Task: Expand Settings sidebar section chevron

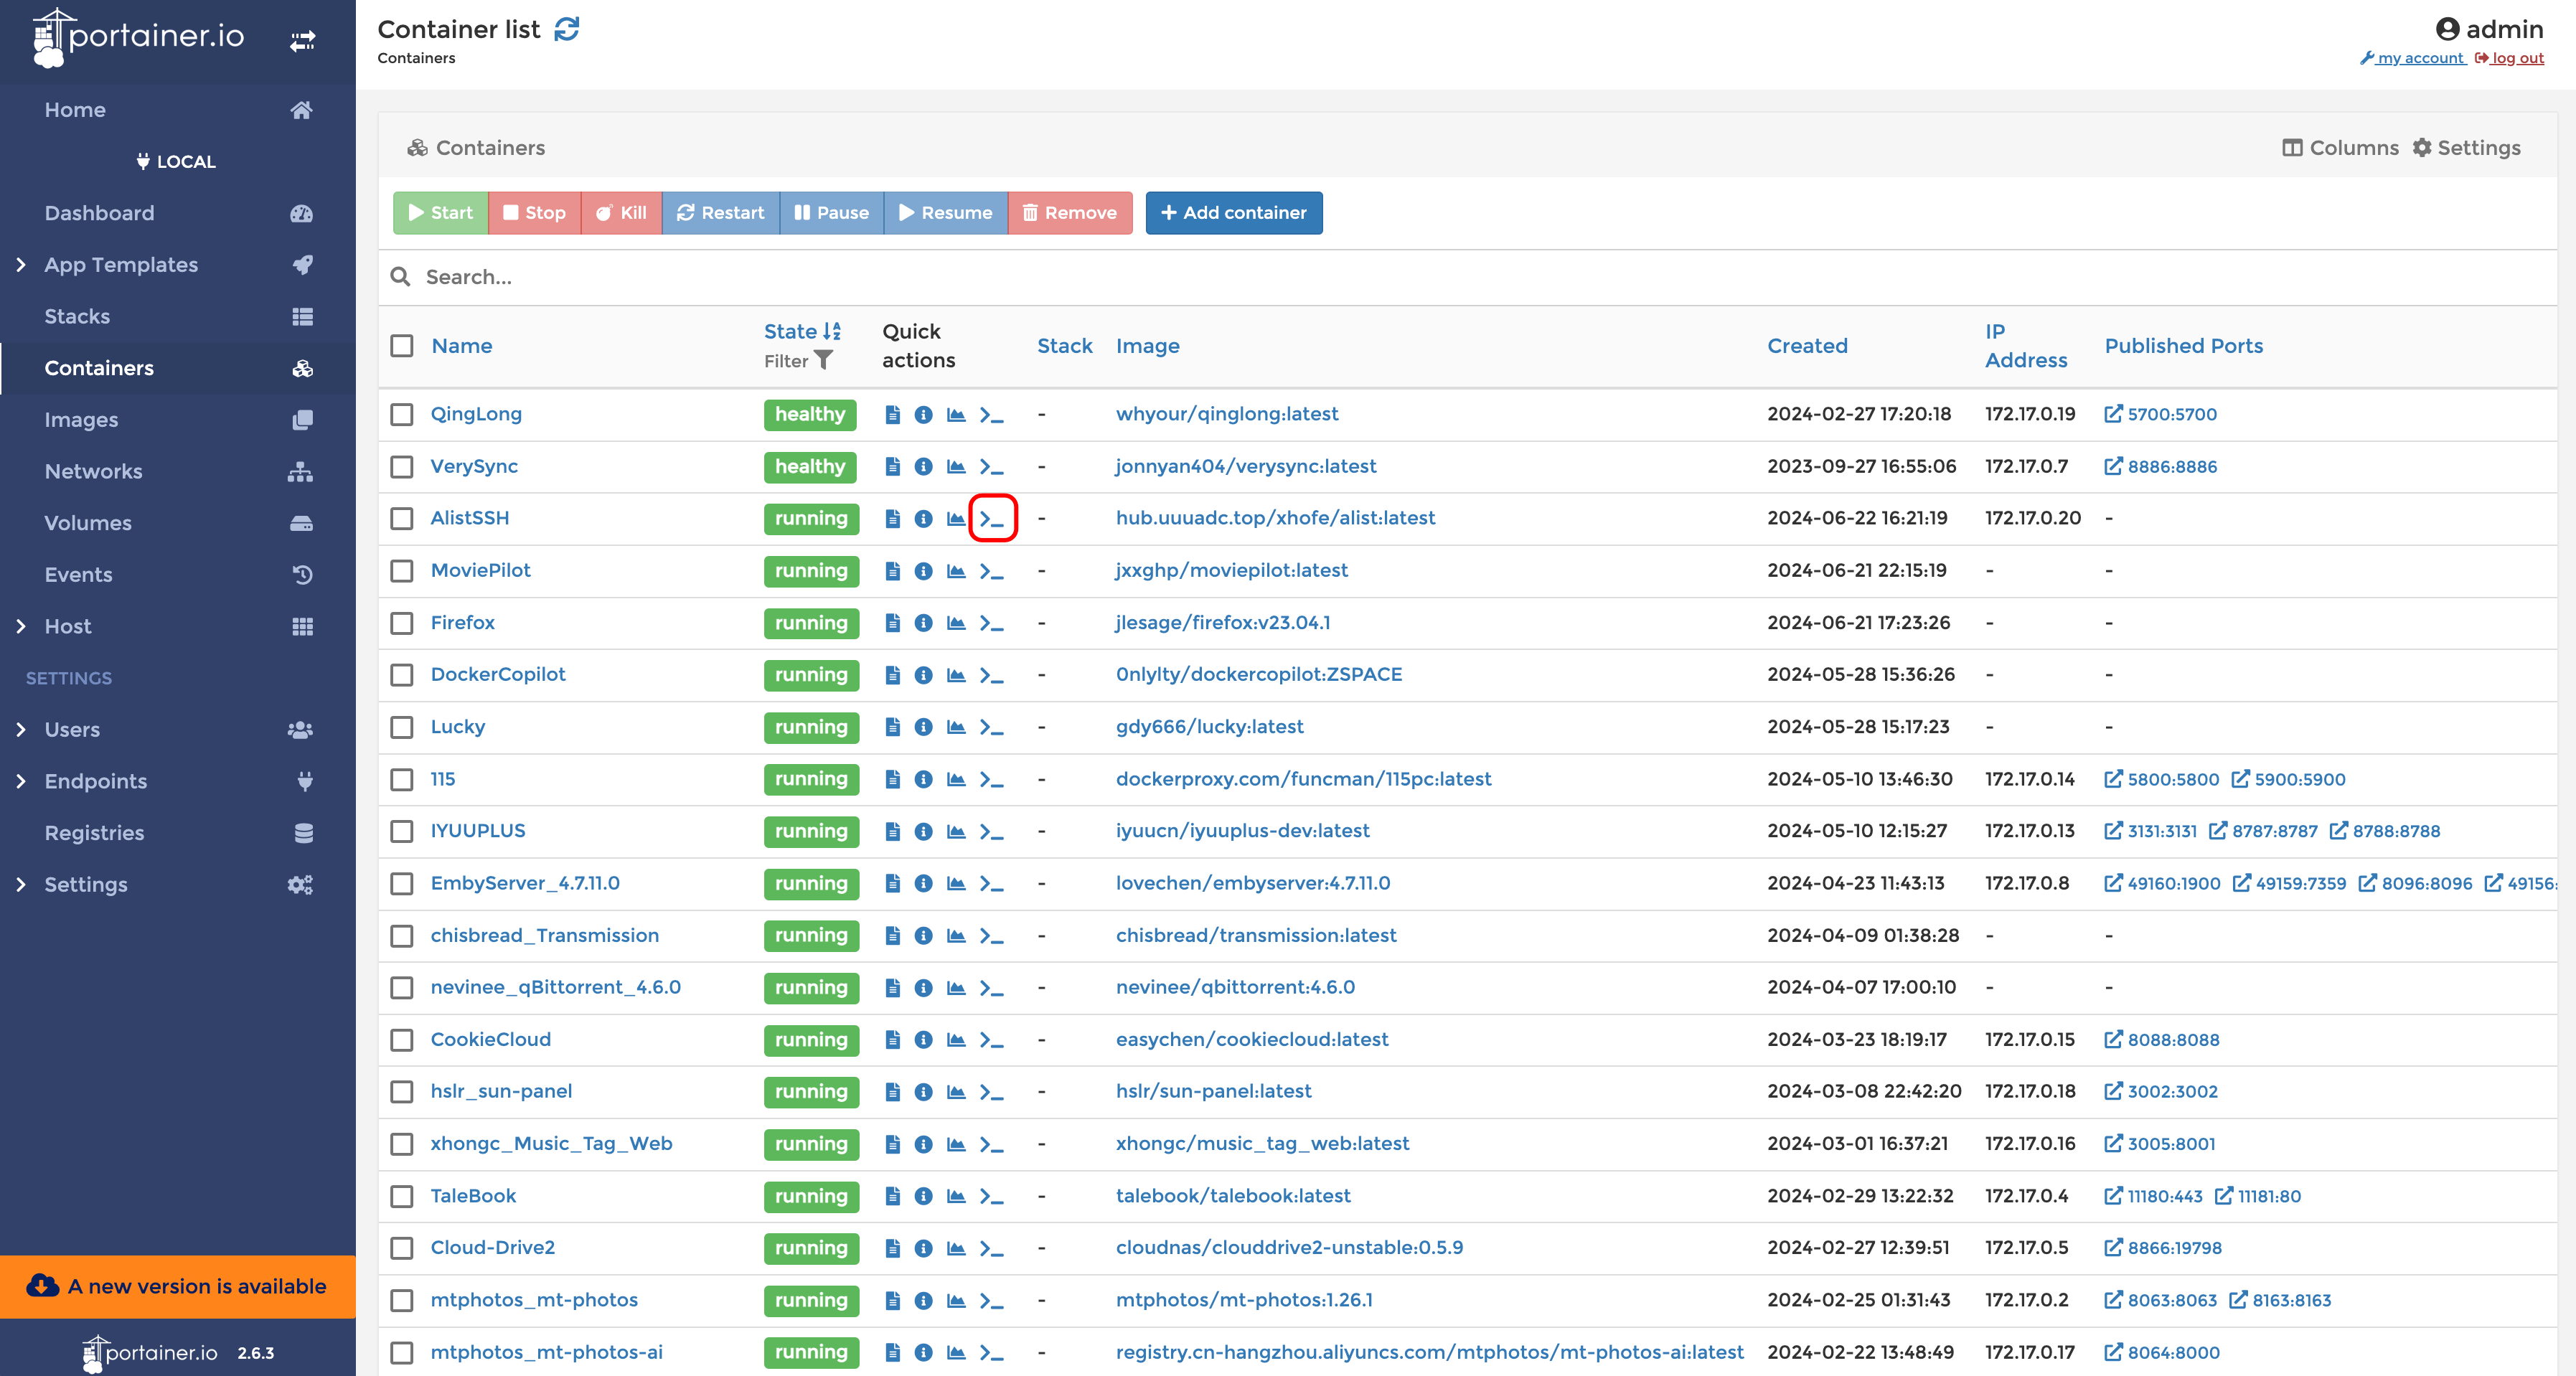Action: click(21, 885)
